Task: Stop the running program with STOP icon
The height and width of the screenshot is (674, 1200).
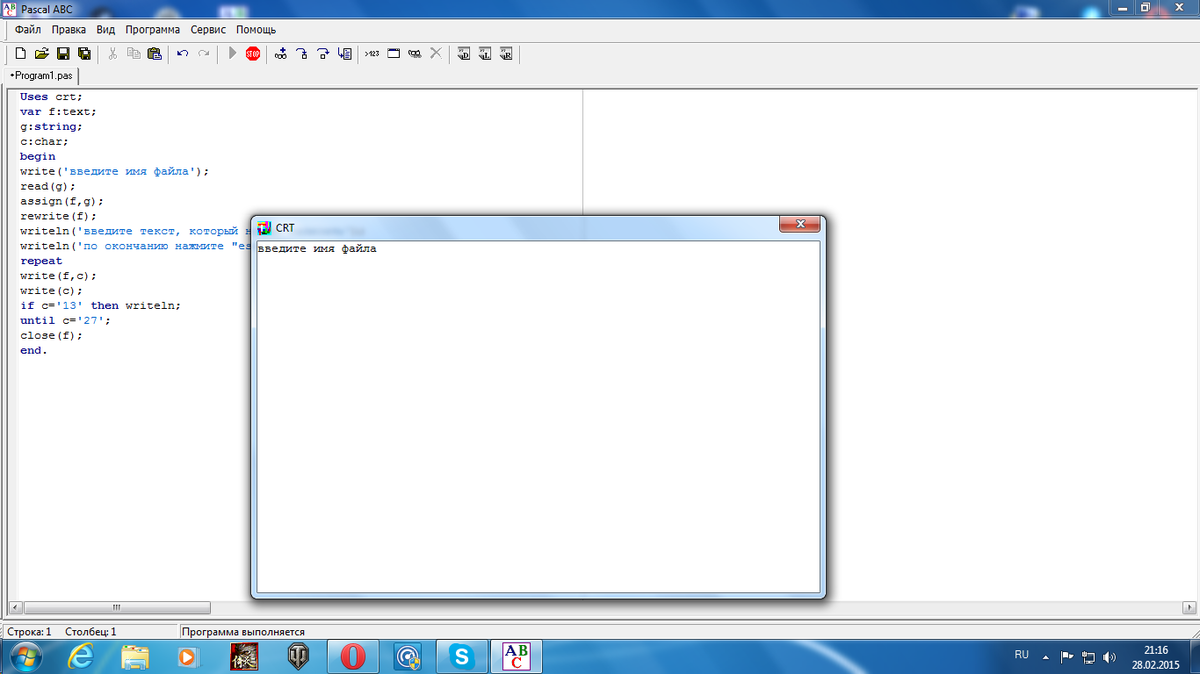Action: coord(253,53)
